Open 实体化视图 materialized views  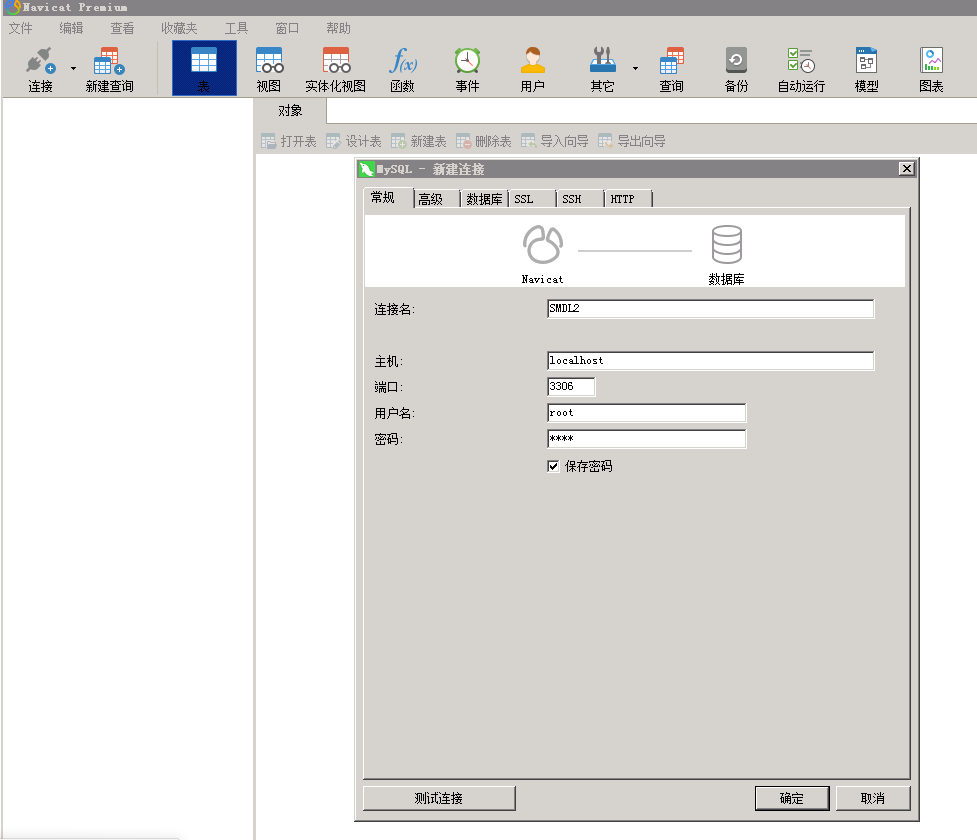(x=335, y=69)
